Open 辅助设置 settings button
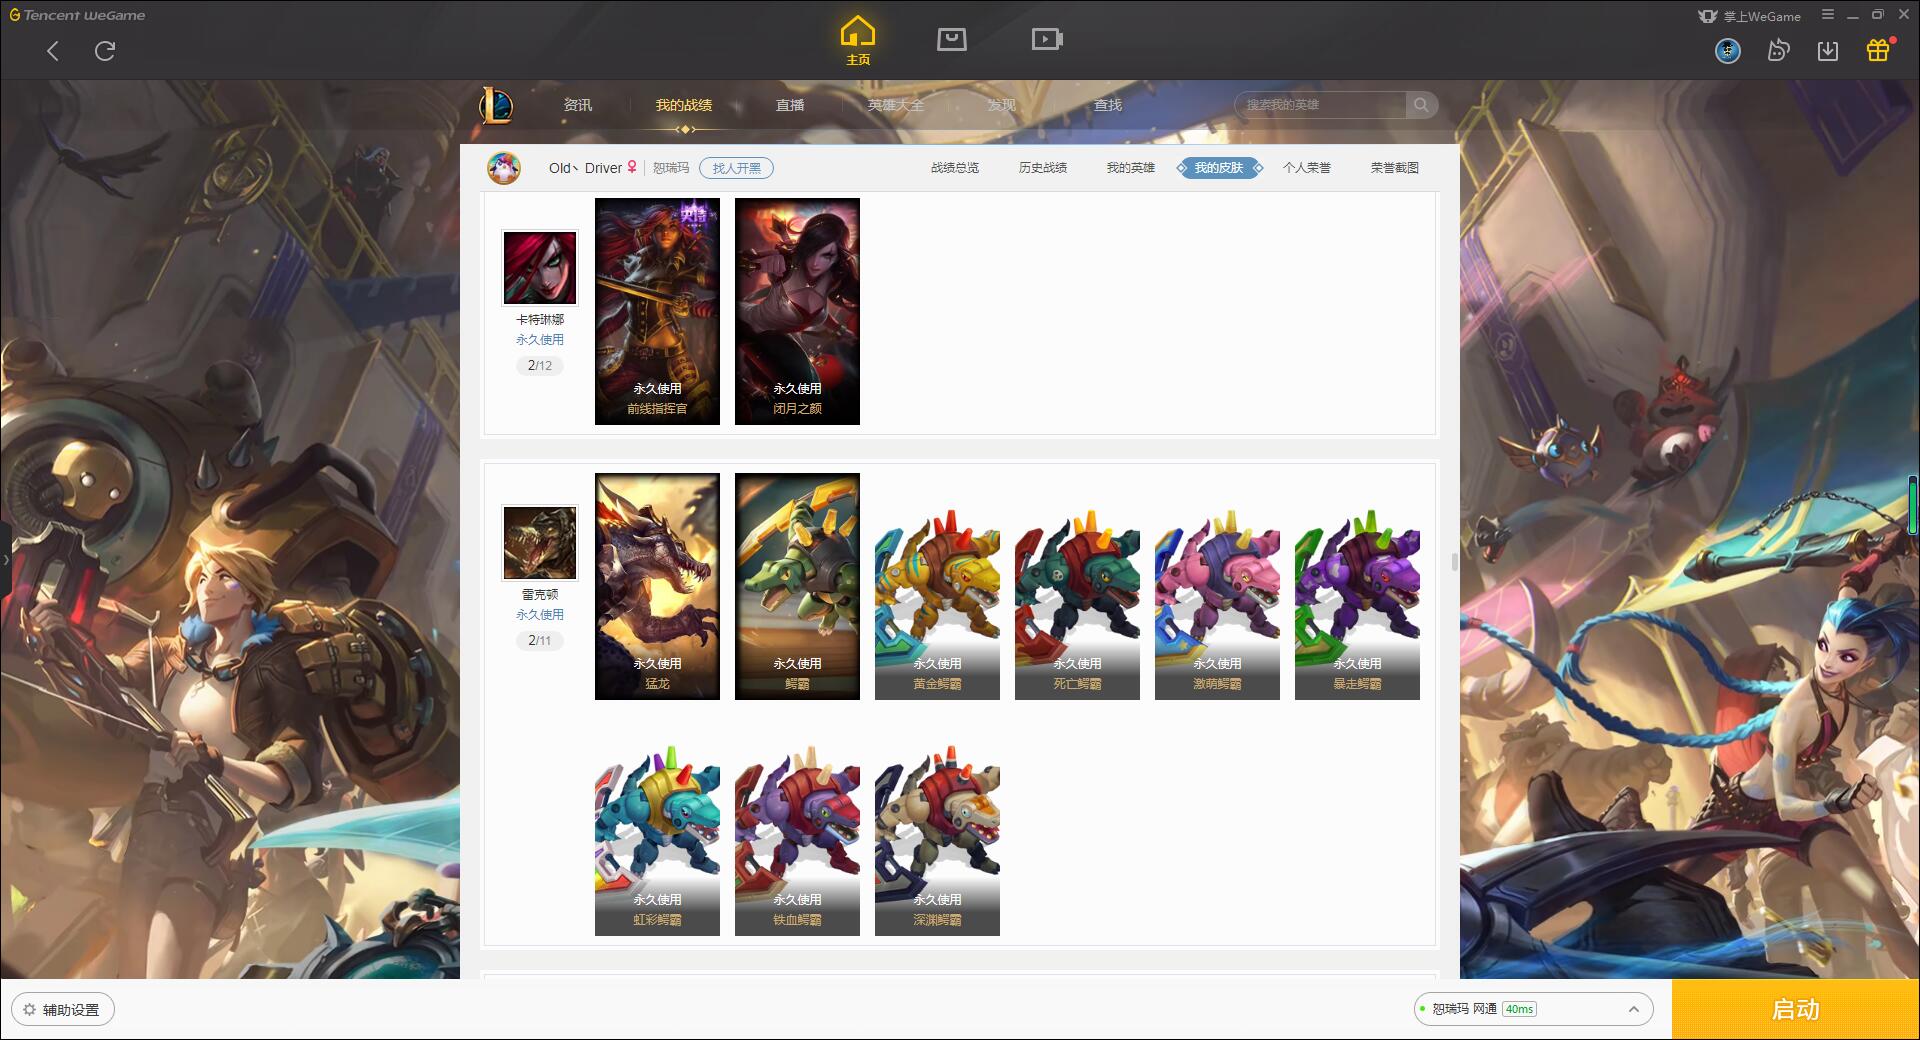The width and height of the screenshot is (1920, 1040). pyautogui.click(x=62, y=1010)
